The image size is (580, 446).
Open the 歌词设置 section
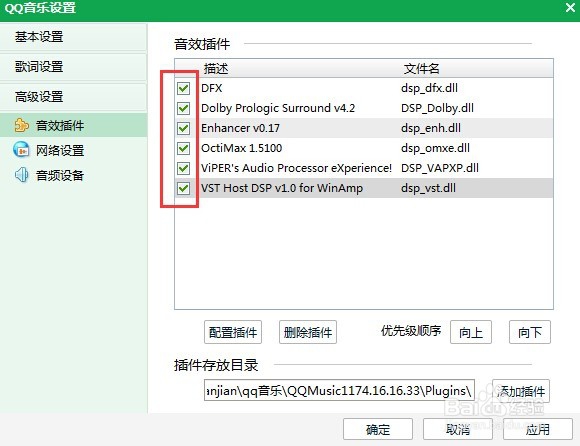(73, 67)
